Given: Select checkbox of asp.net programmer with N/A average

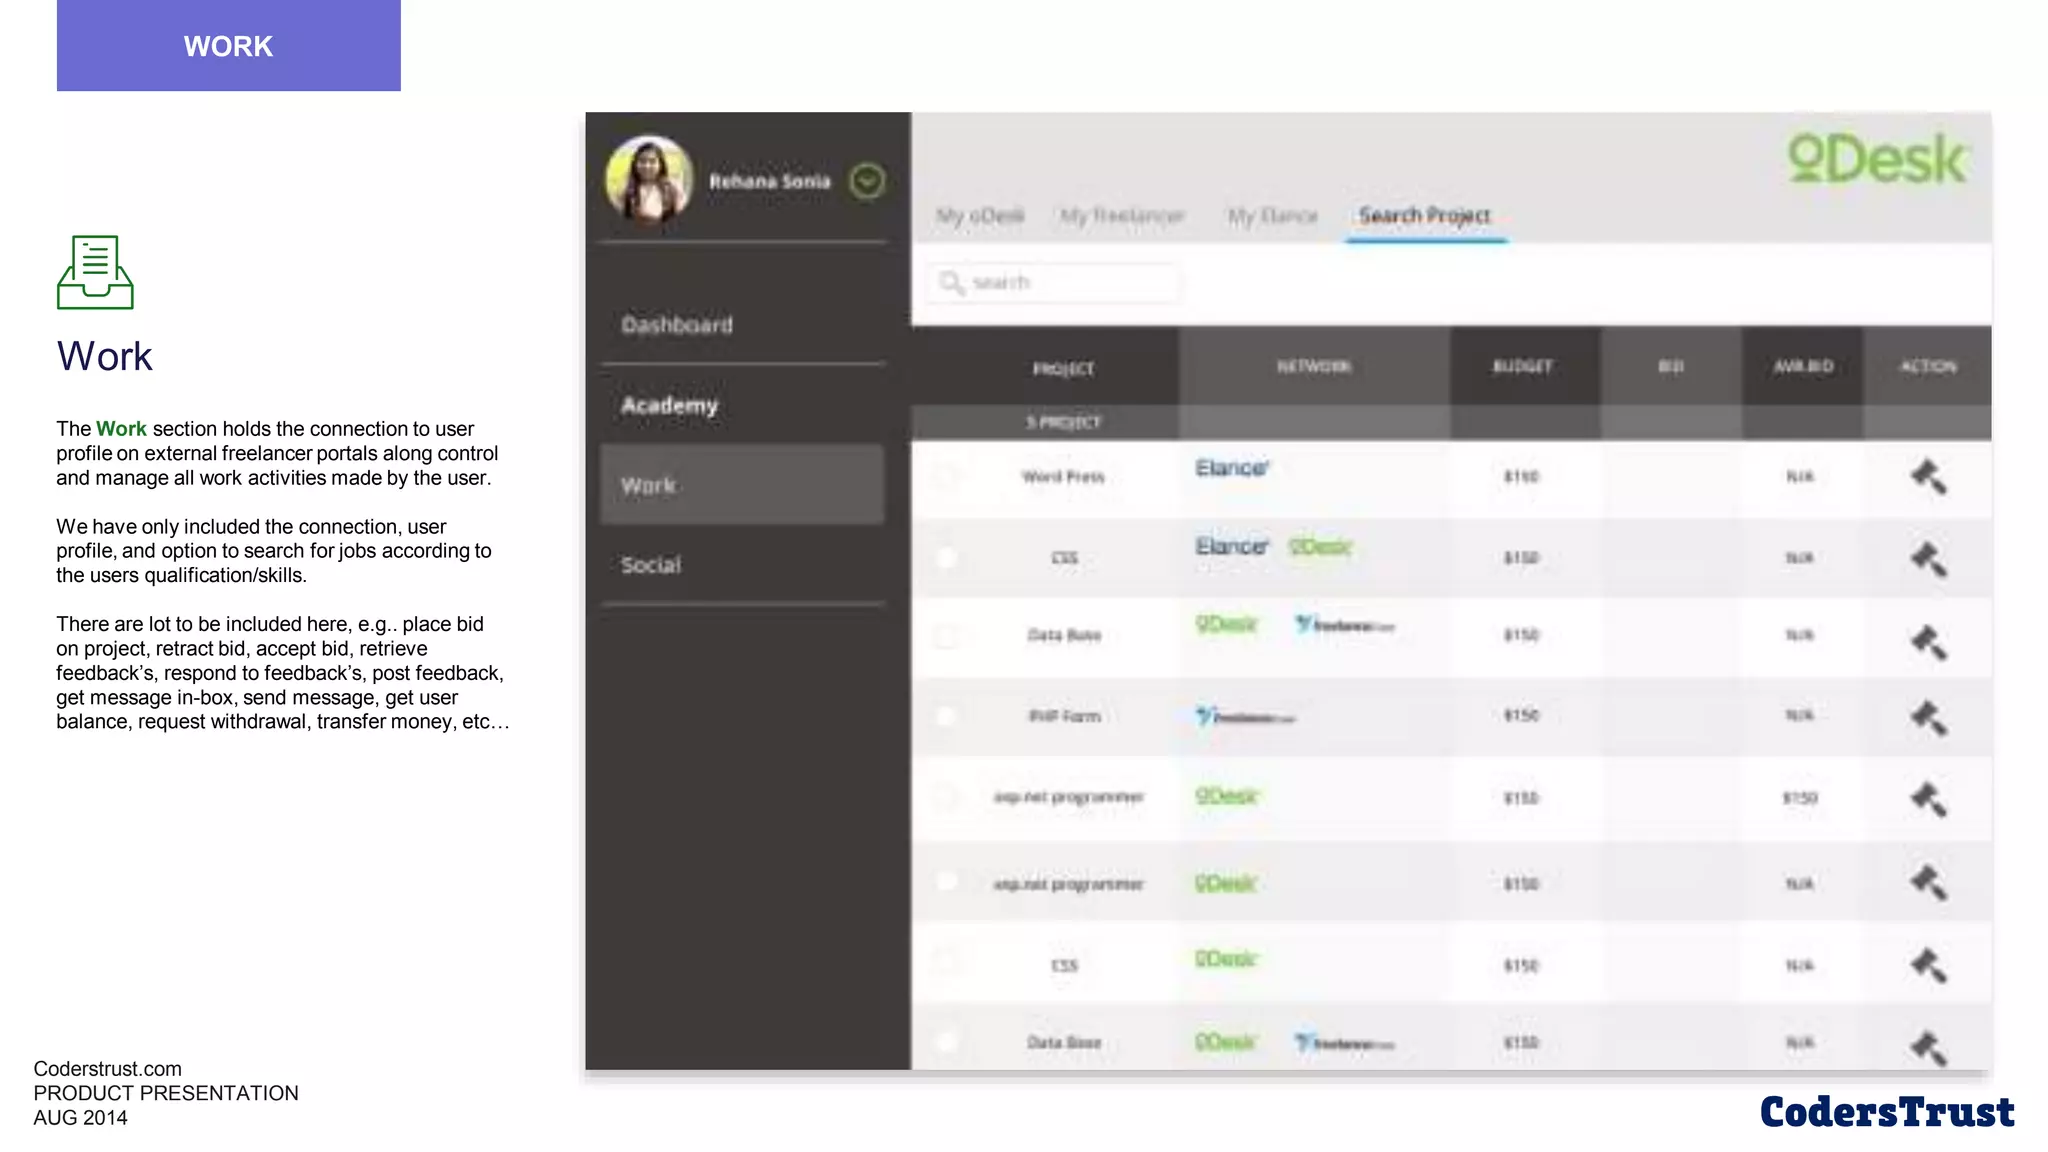Looking at the screenshot, I should (x=946, y=882).
